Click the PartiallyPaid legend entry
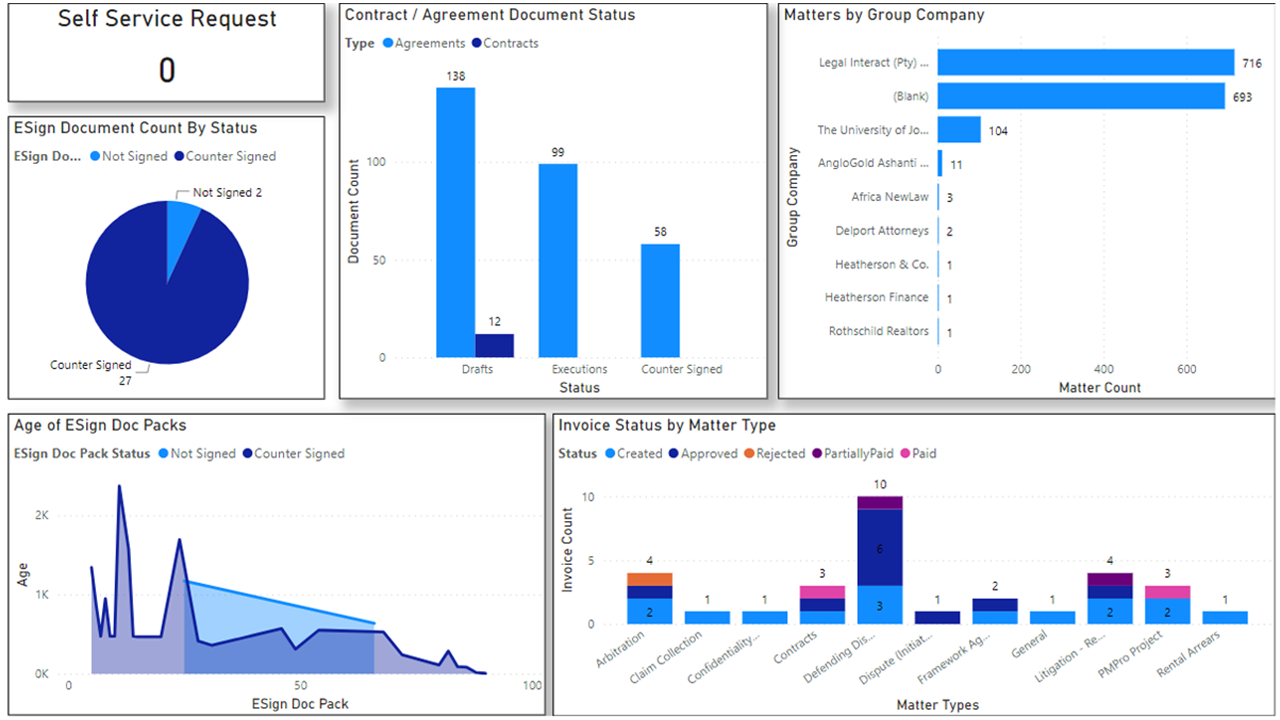Viewport: 1280px width, 720px height. coord(851,453)
